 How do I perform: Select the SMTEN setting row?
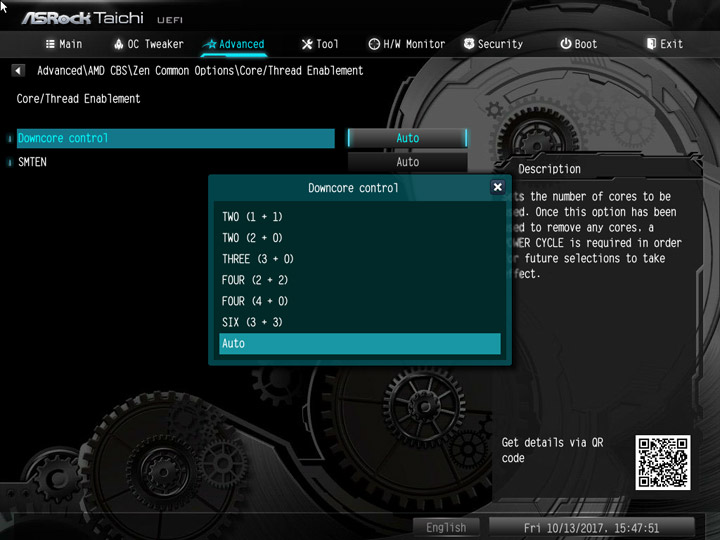(175, 162)
